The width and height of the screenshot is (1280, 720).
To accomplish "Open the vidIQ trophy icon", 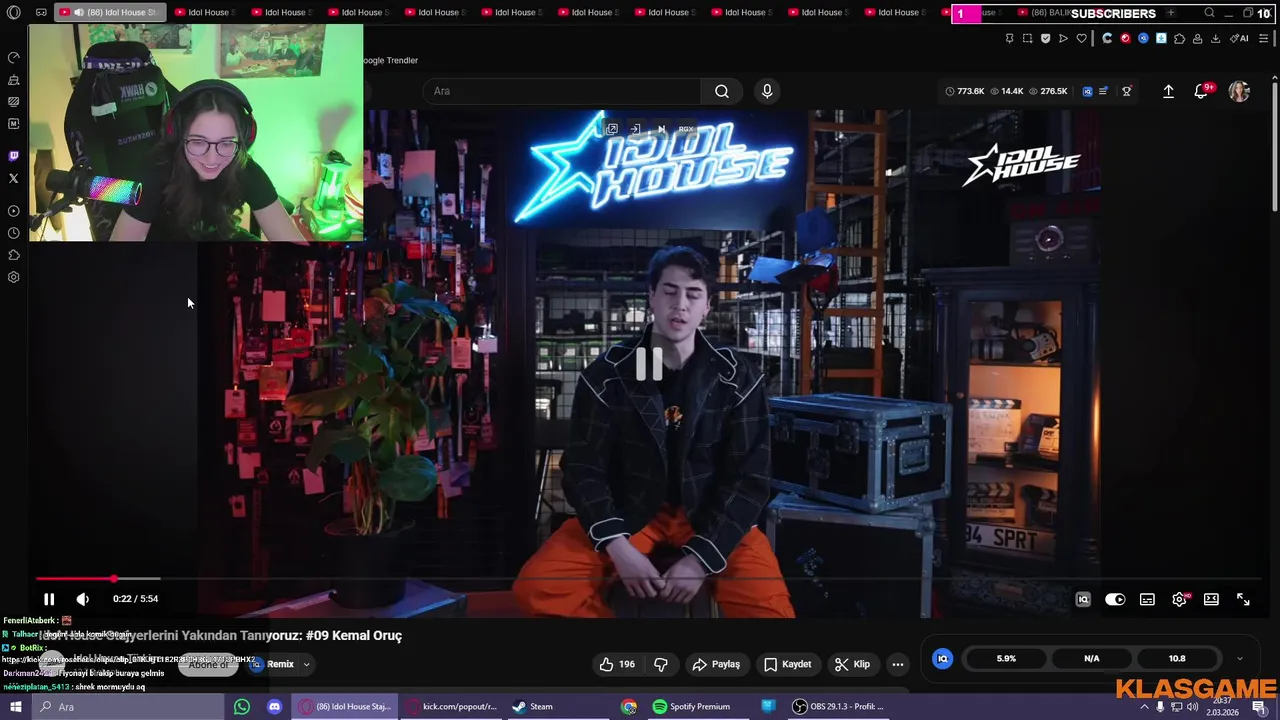I will (1126, 91).
